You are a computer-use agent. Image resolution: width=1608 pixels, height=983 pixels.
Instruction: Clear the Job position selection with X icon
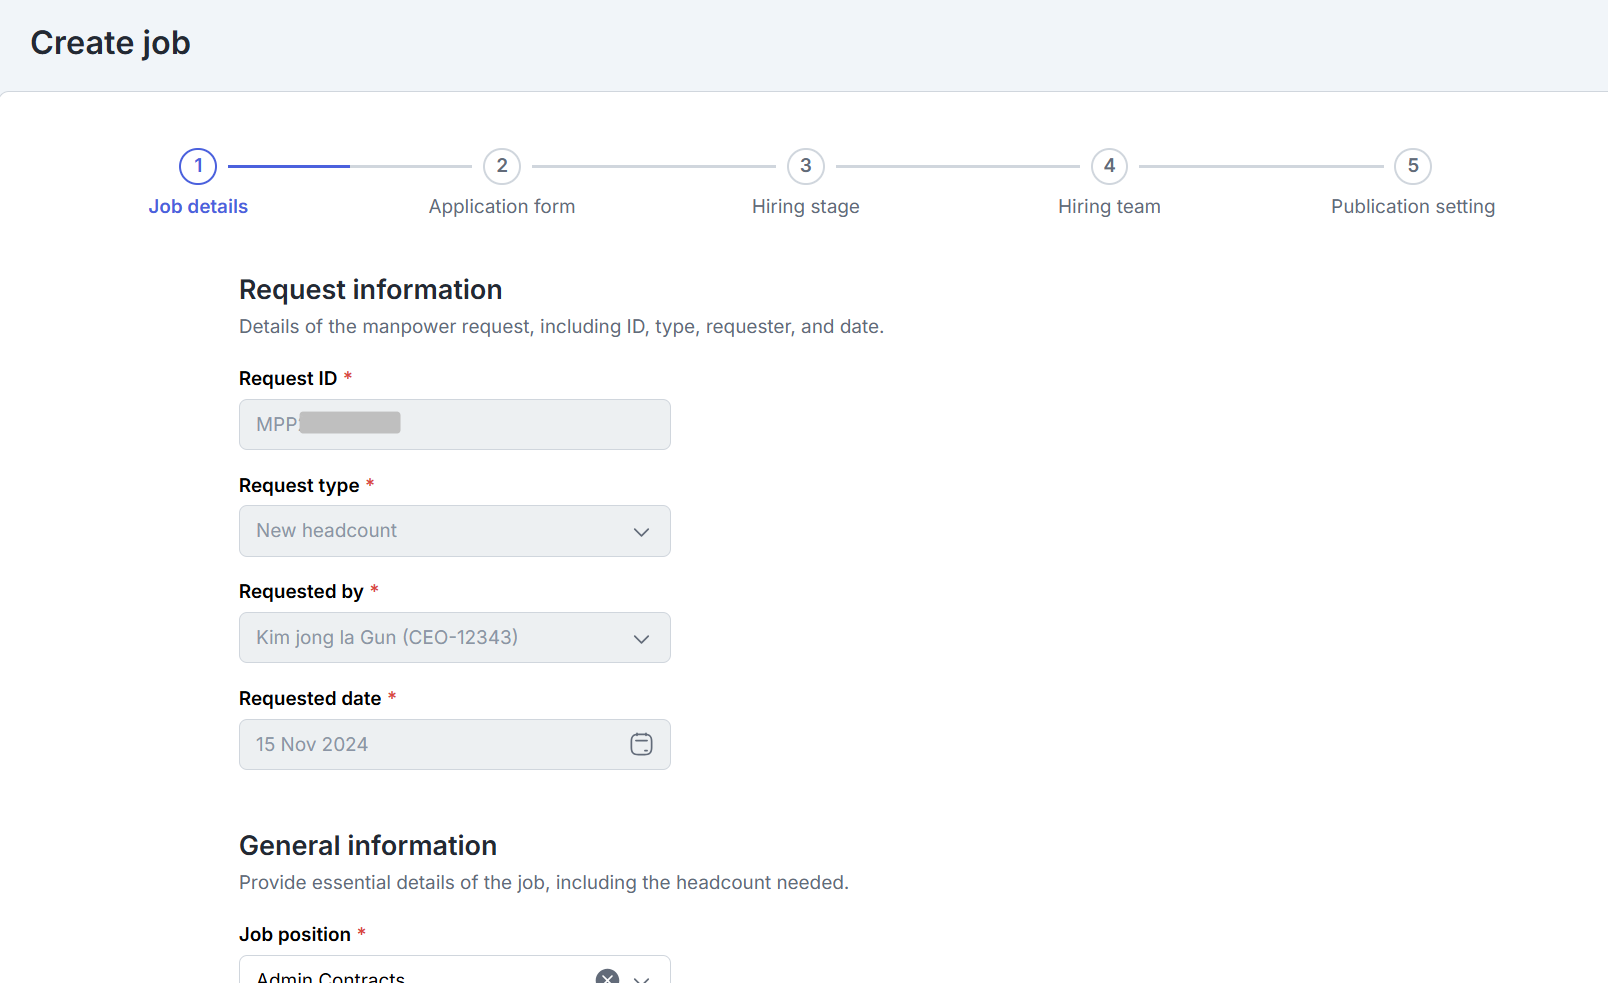607,977
